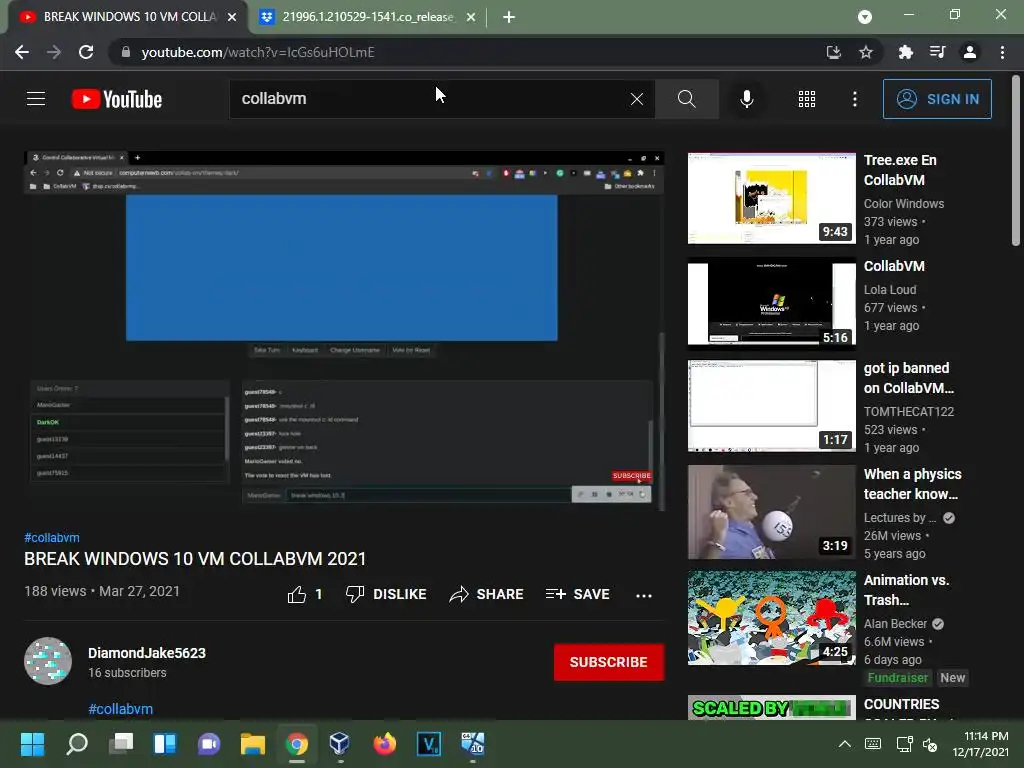This screenshot has height=768, width=1024.
Task: Open got ip banned on CollabVM thumbnail
Action: 771,406
